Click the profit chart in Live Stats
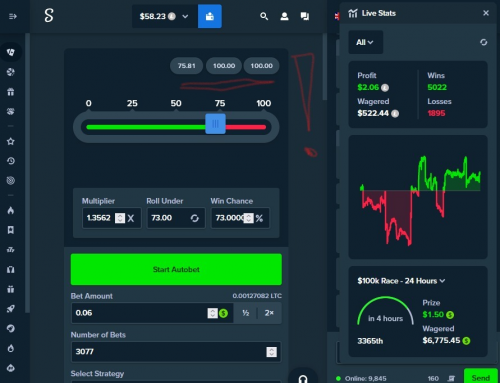 click(418, 197)
